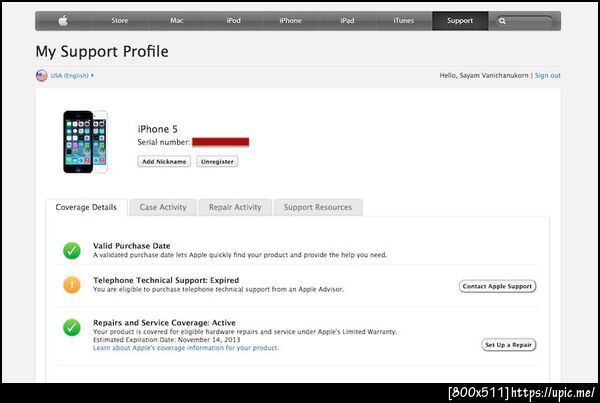Click the USA flag icon

41,75
